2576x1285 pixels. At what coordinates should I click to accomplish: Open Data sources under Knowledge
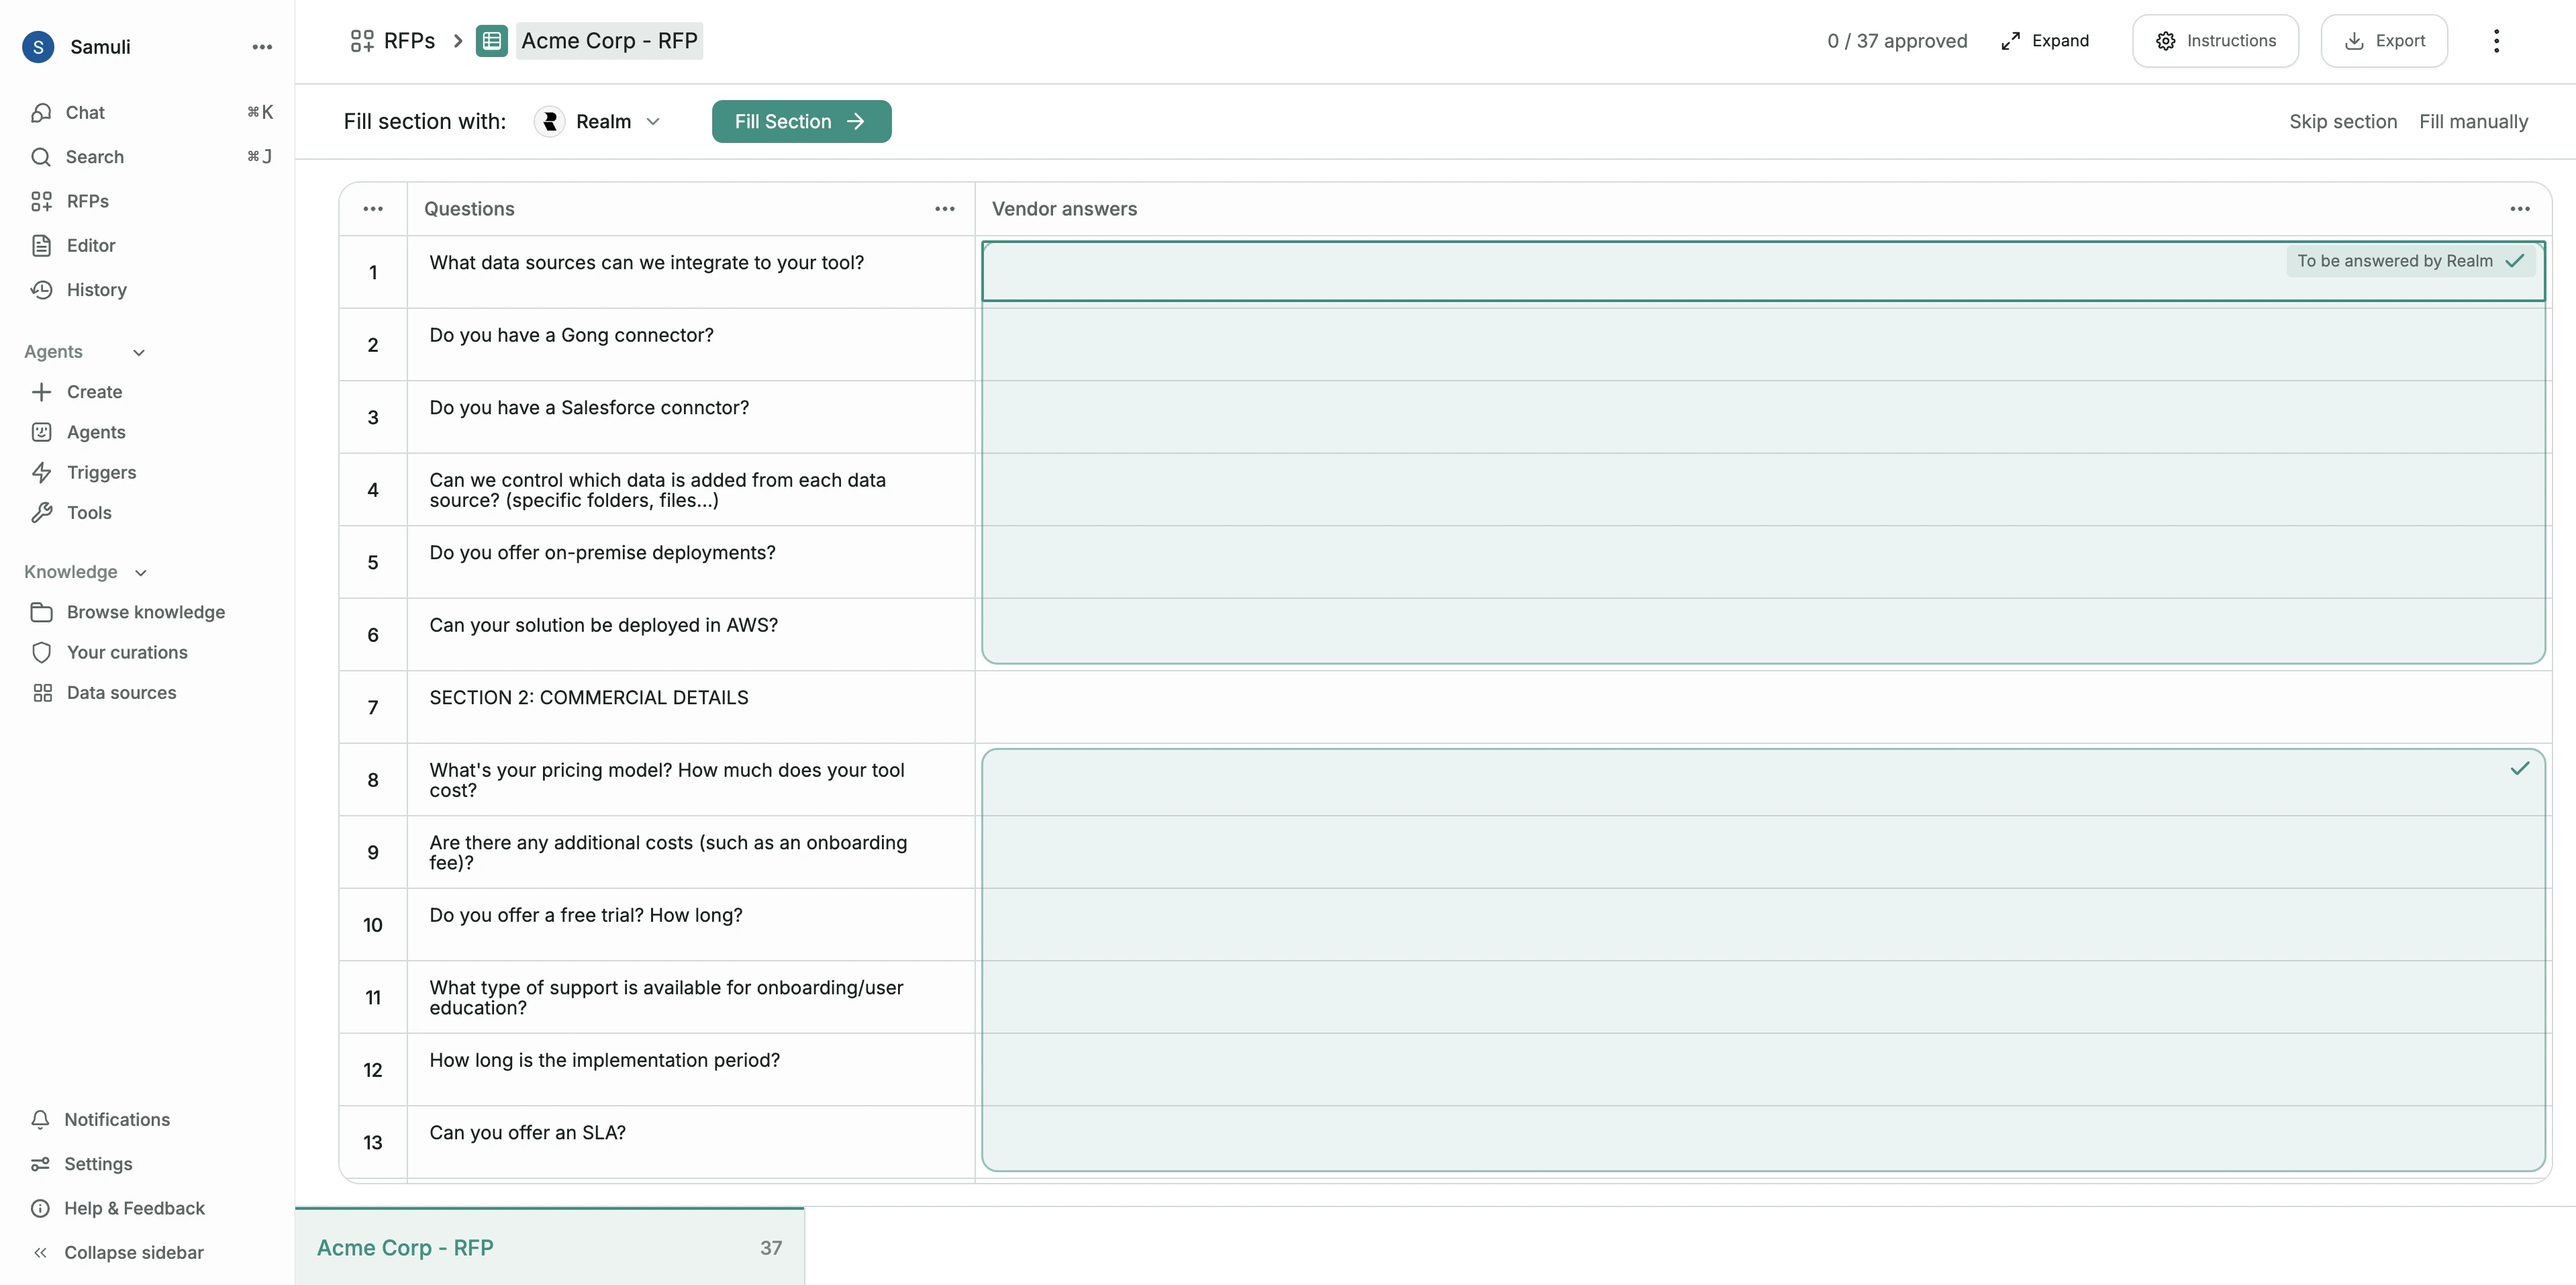120,692
